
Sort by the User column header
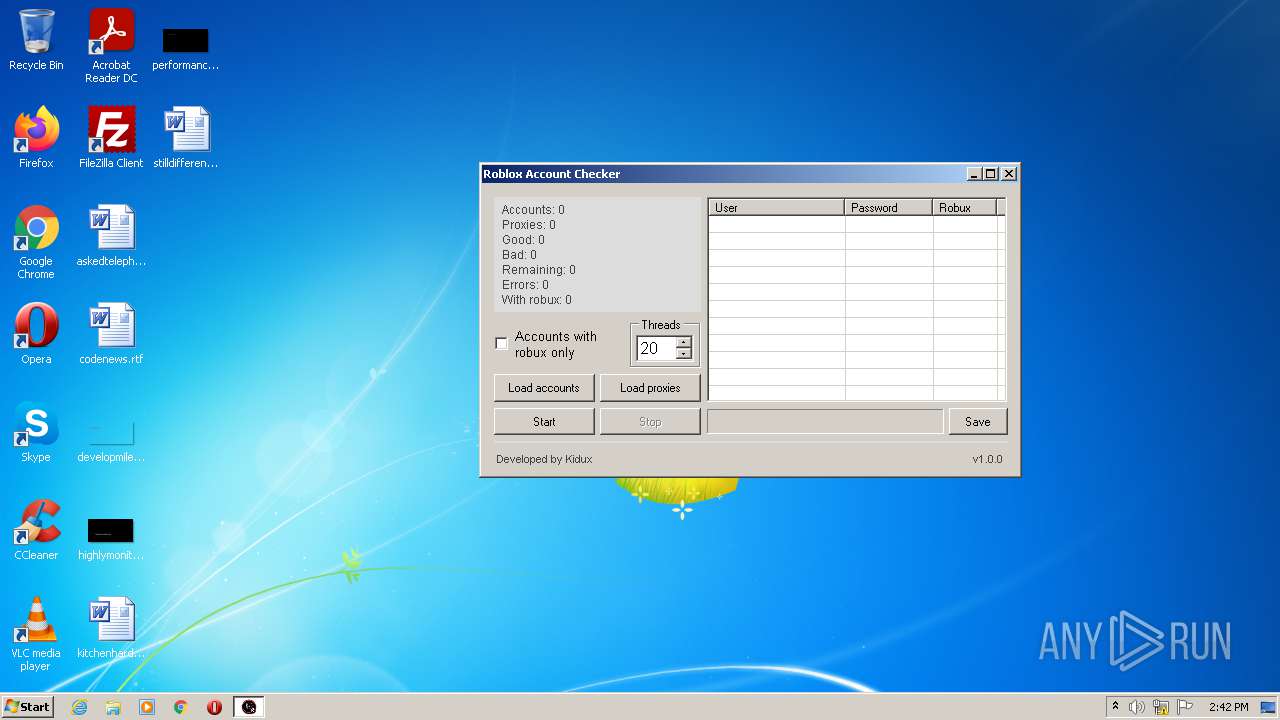pyautogui.click(x=777, y=208)
